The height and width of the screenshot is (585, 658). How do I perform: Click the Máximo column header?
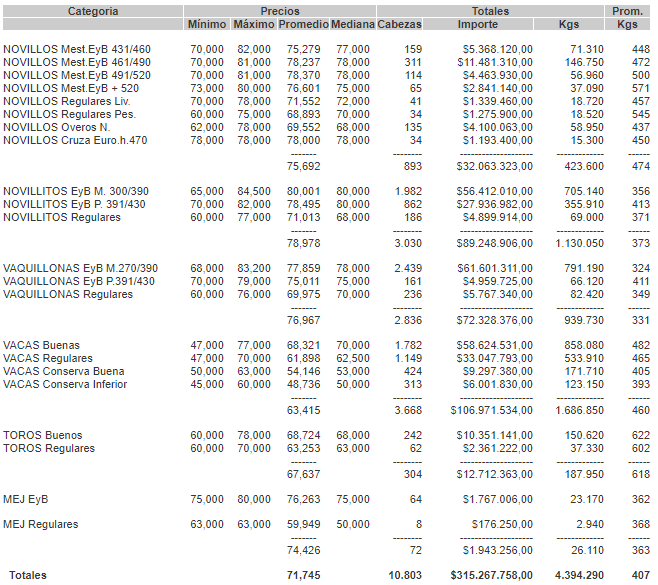click(253, 25)
